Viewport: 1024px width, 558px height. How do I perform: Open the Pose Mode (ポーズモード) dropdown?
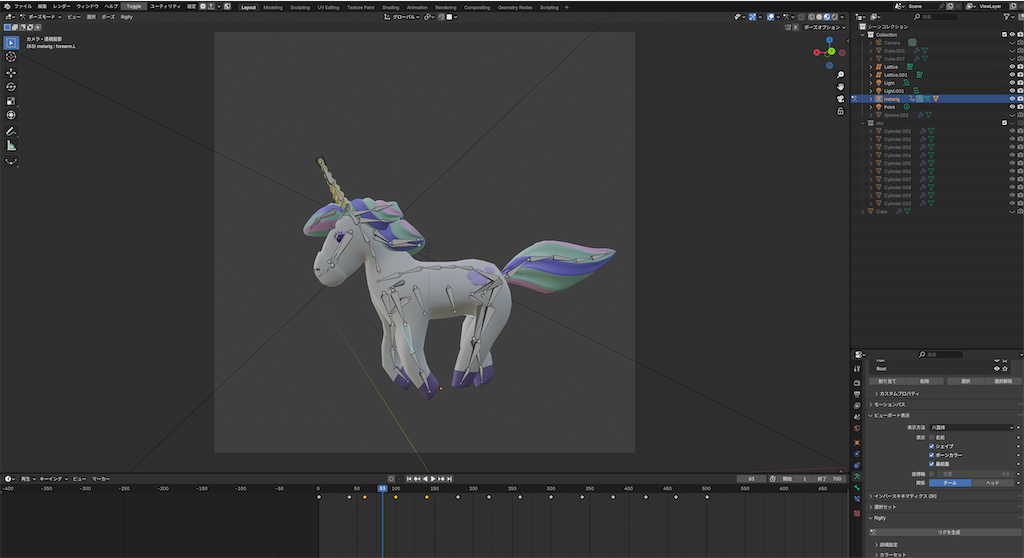click(40, 17)
